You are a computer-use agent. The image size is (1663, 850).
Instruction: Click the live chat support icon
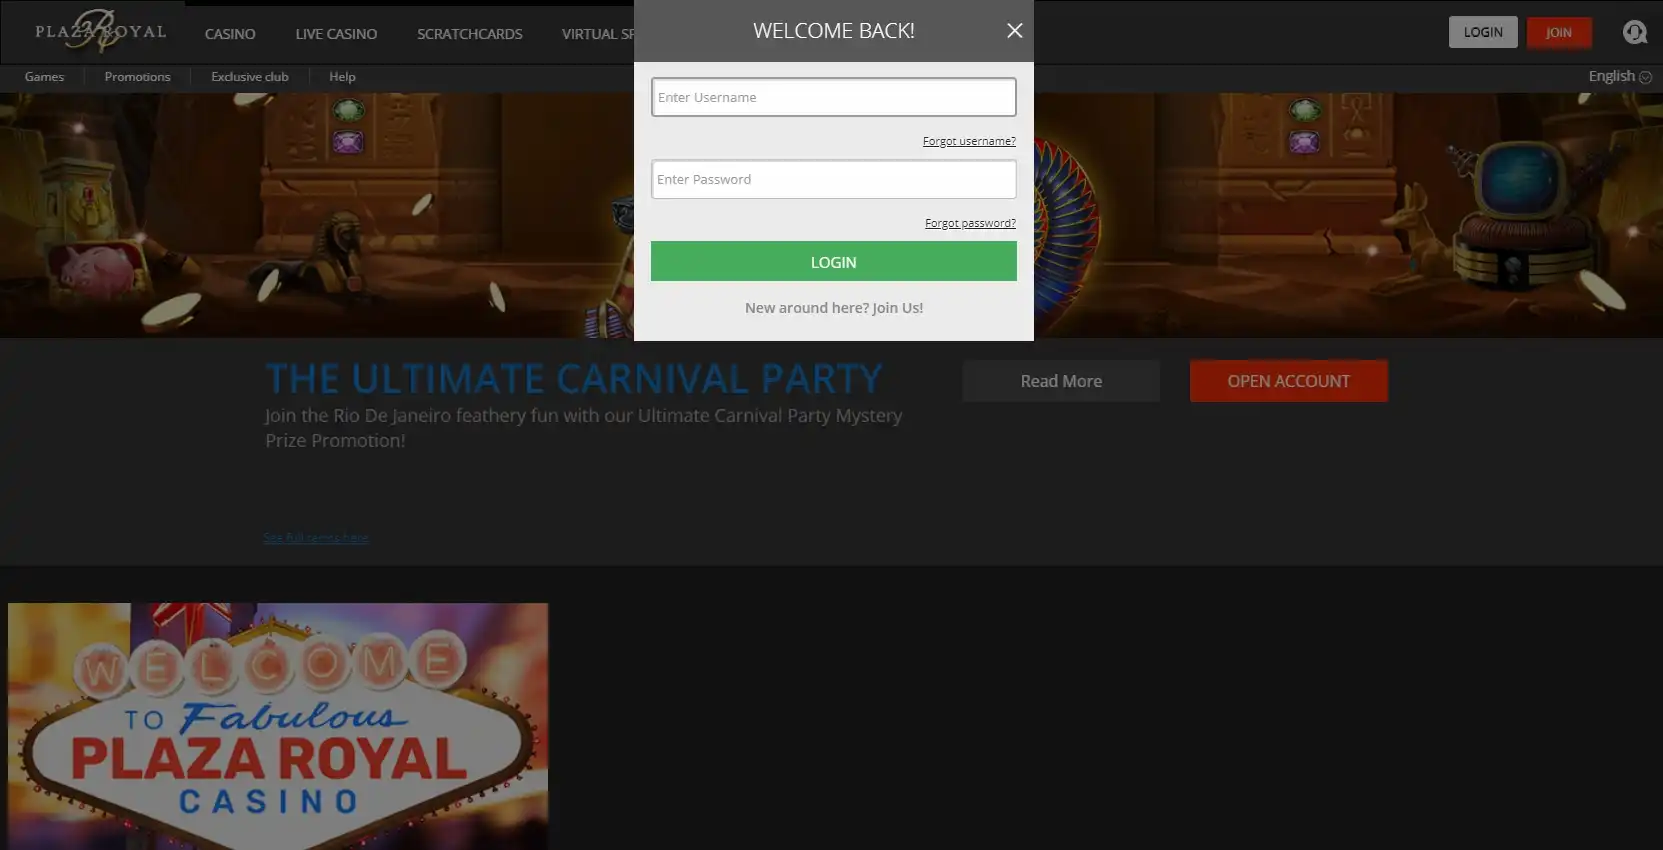tap(1634, 33)
